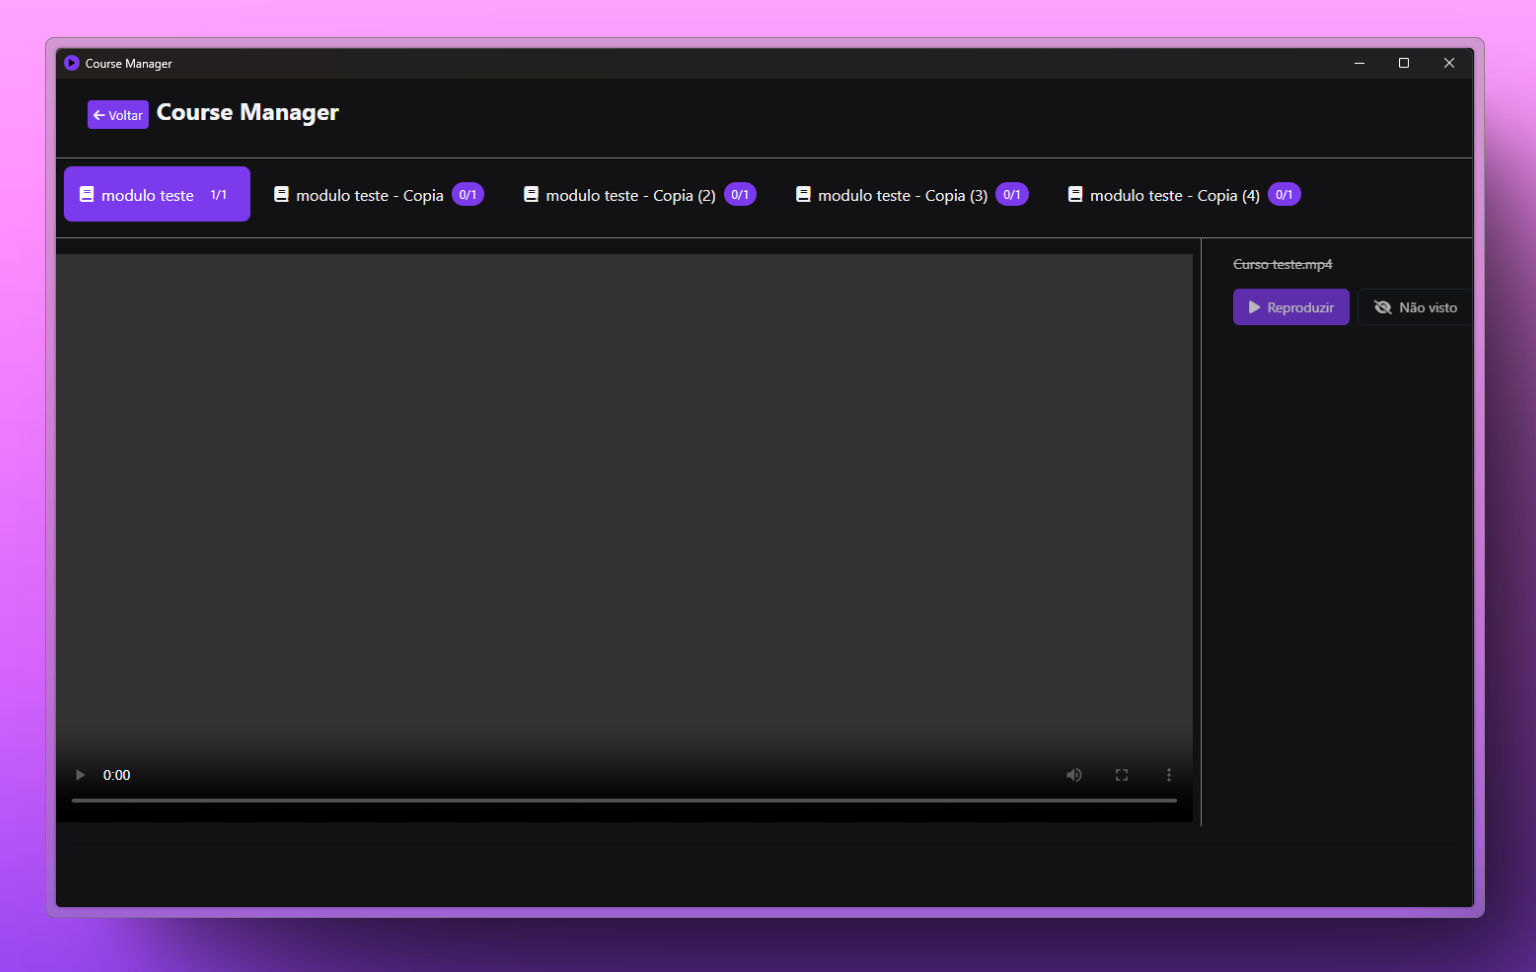Screen dimensions: 1536x972
Task: Click the book icon on modulo teste - Copia
Action: (x=281, y=194)
